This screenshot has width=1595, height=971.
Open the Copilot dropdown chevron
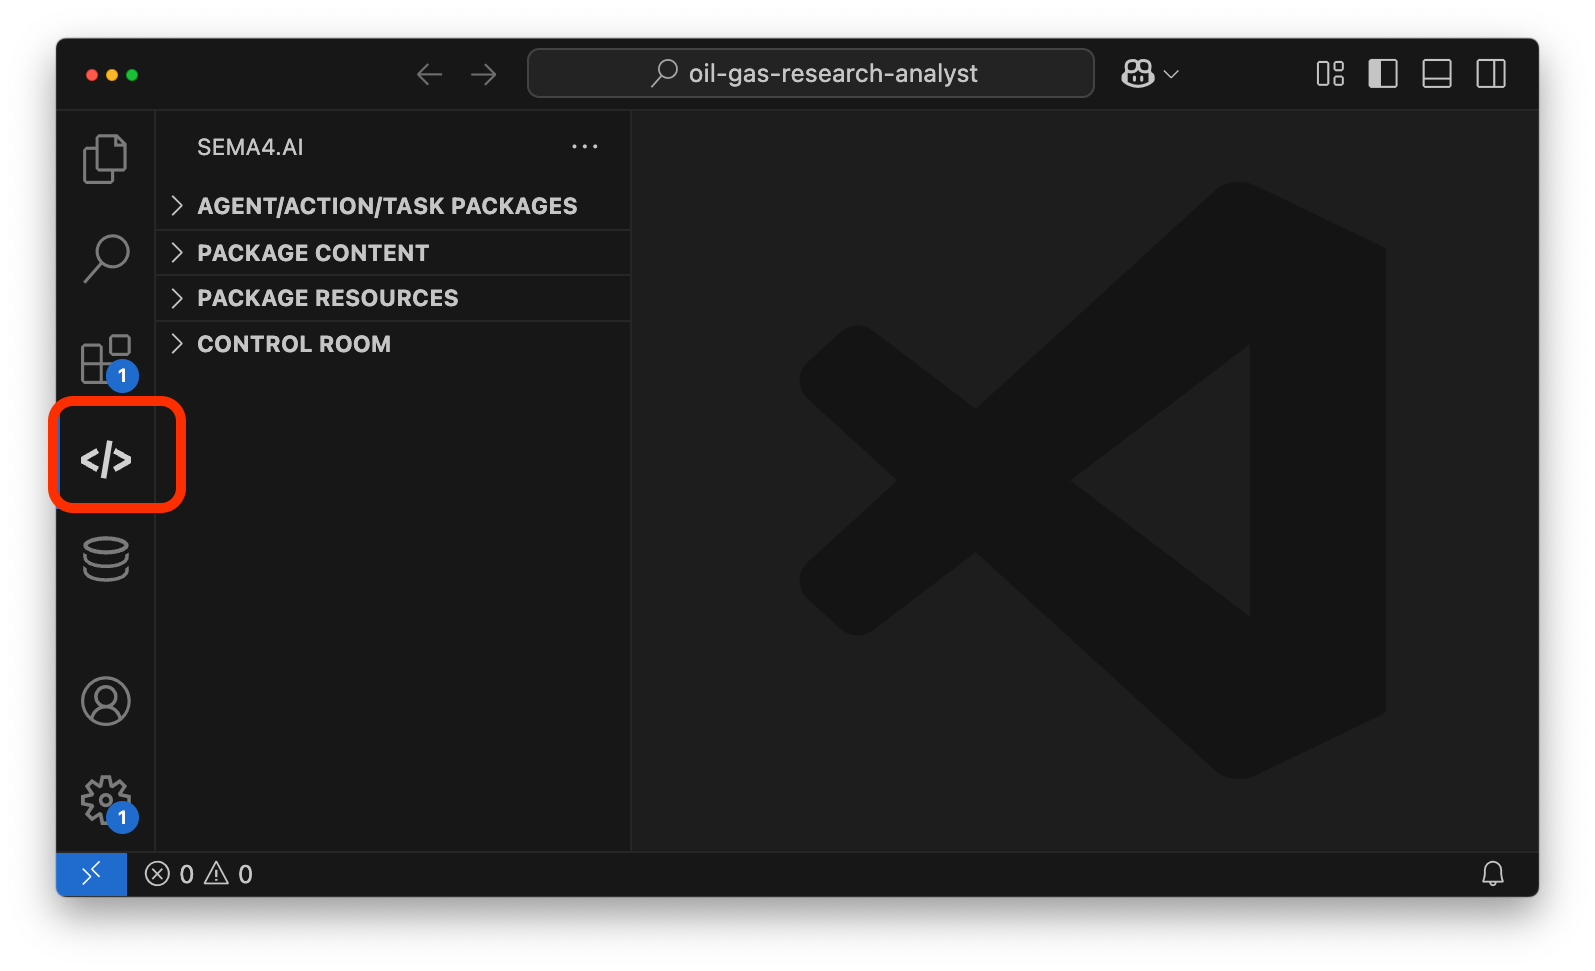coord(1171,74)
